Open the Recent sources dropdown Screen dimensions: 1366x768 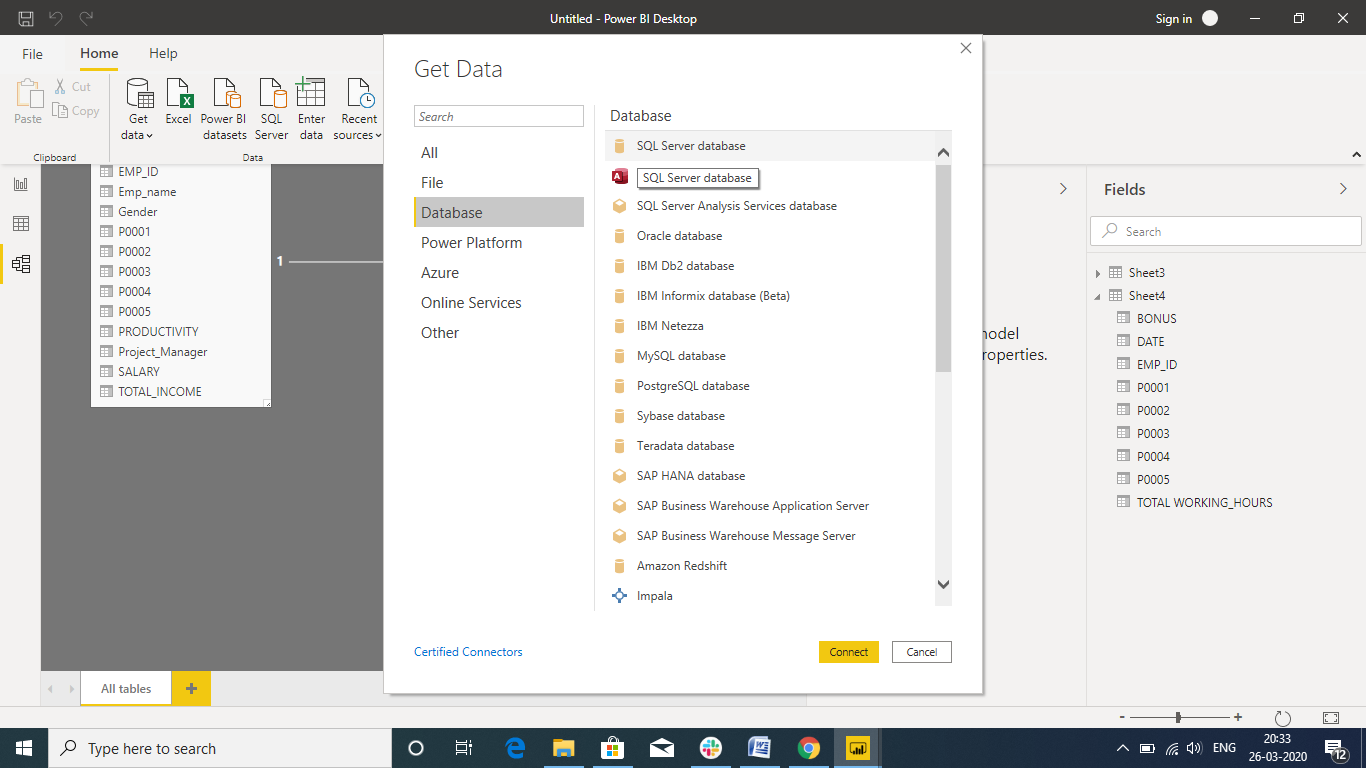tap(358, 110)
